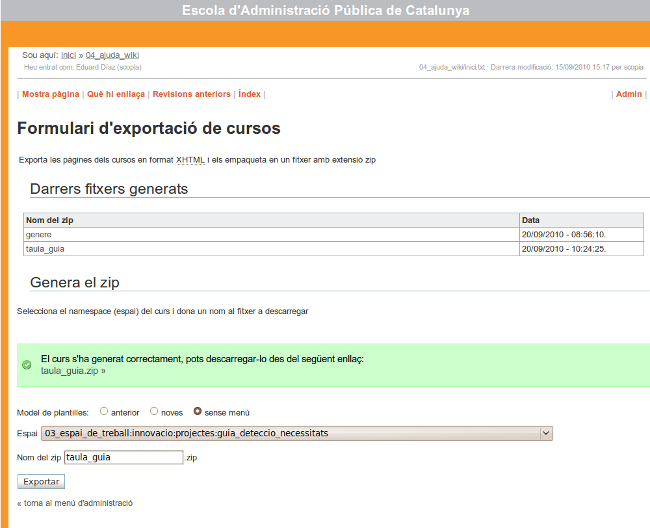Click the 'taula_guia' table row entry

pyautogui.click(x=45, y=248)
